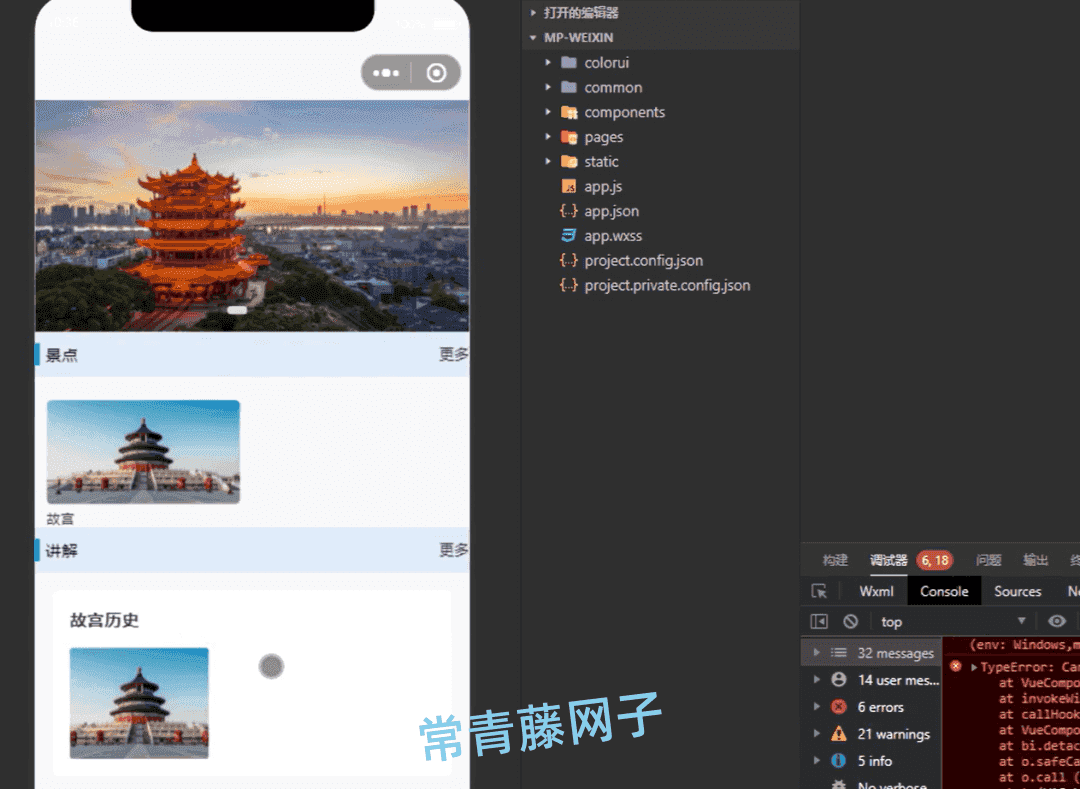Click the common folder icon

[568, 87]
